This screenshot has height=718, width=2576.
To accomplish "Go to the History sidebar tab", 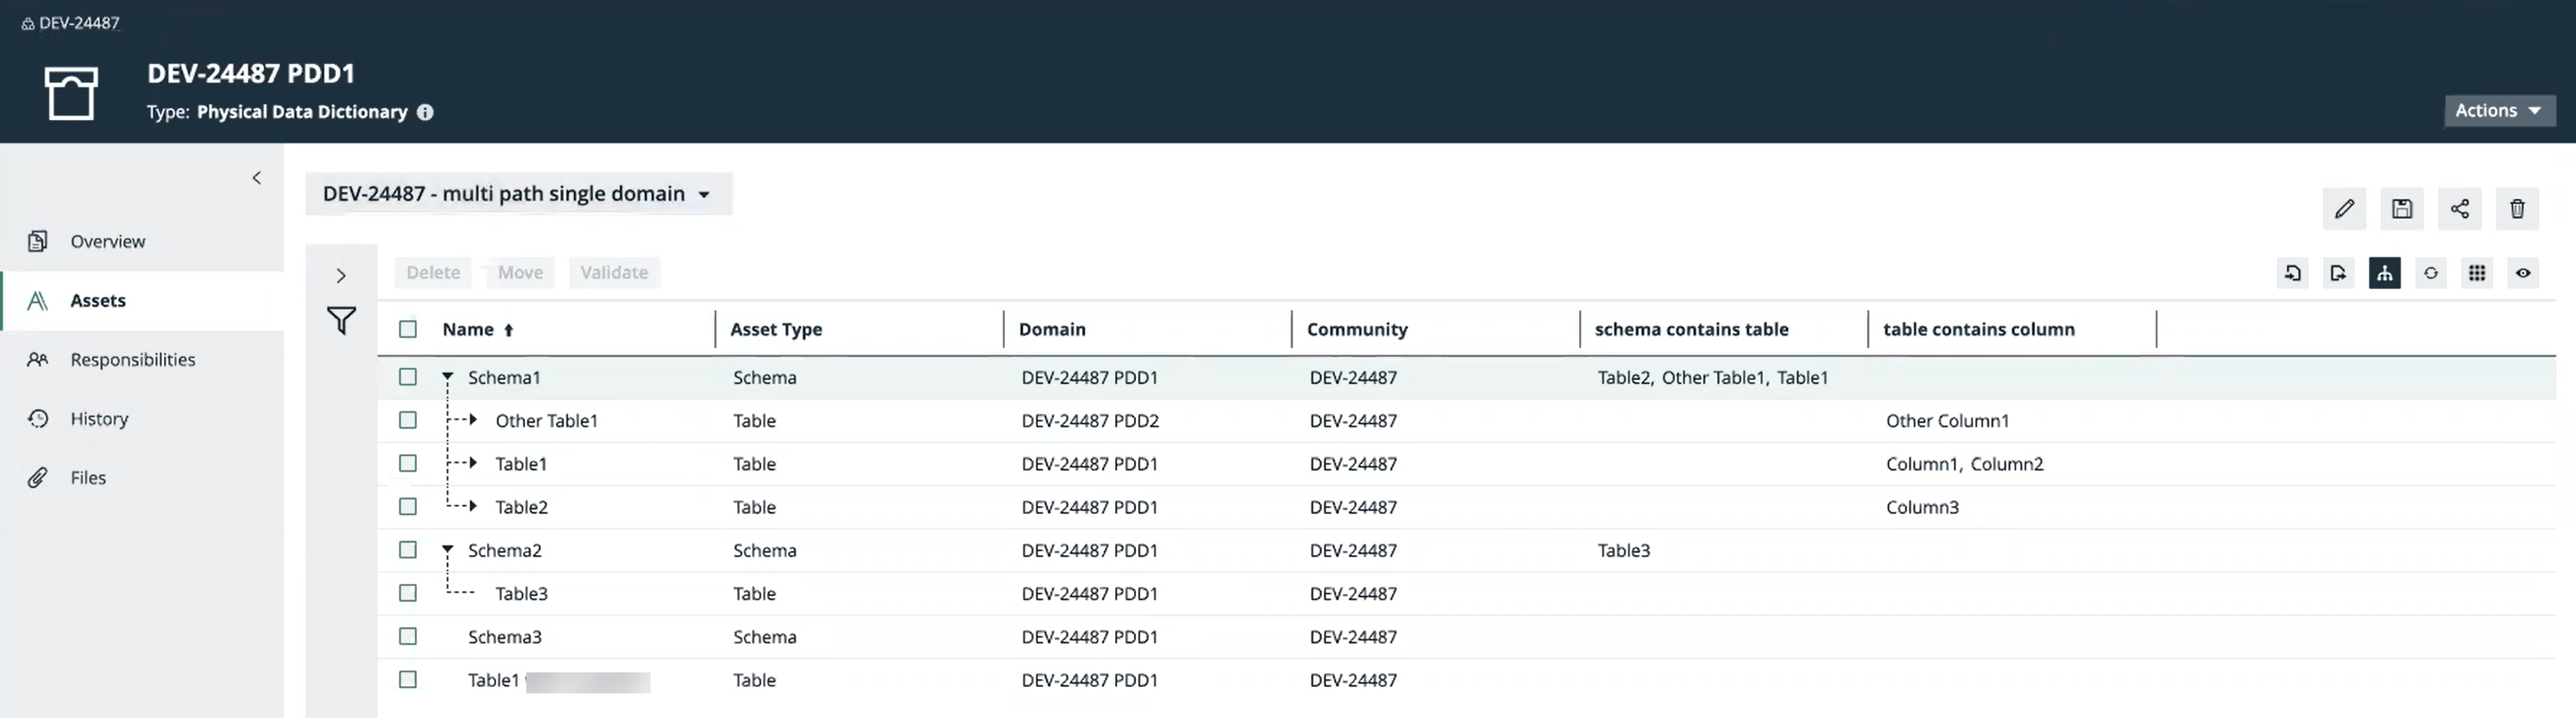I will [x=99, y=419].
